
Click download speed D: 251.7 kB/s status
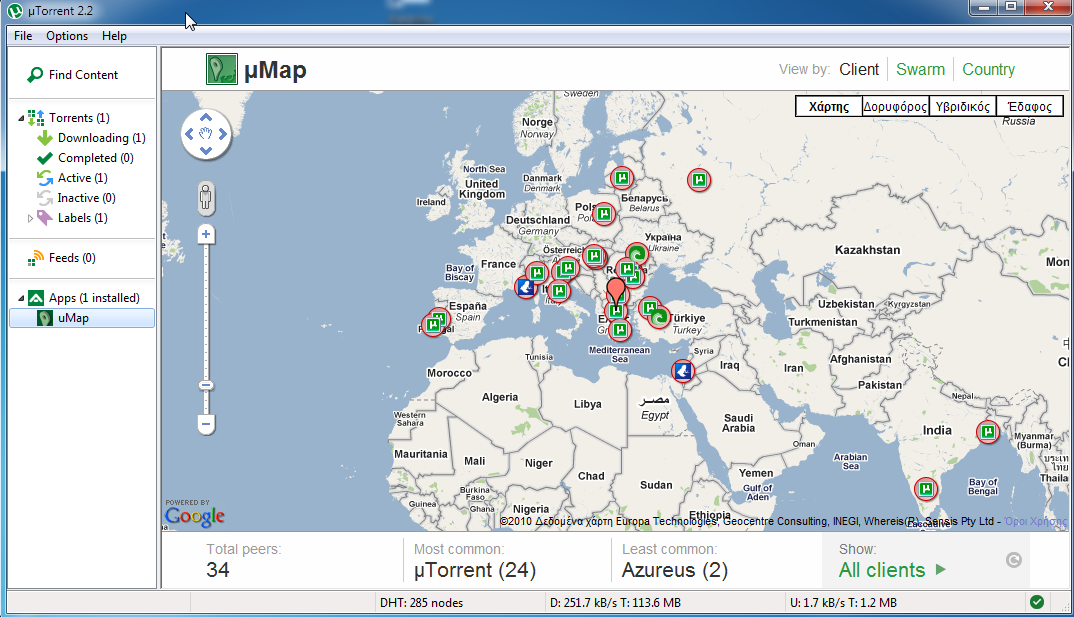(615, 603)
